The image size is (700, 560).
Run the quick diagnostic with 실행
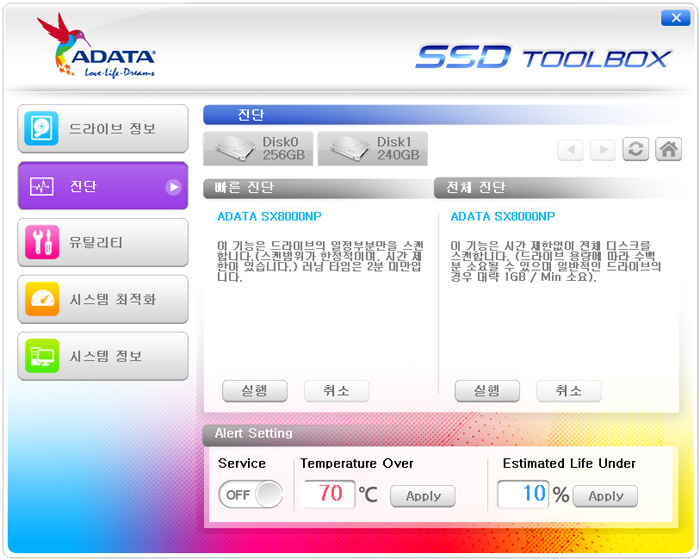[x=255, y=391]
